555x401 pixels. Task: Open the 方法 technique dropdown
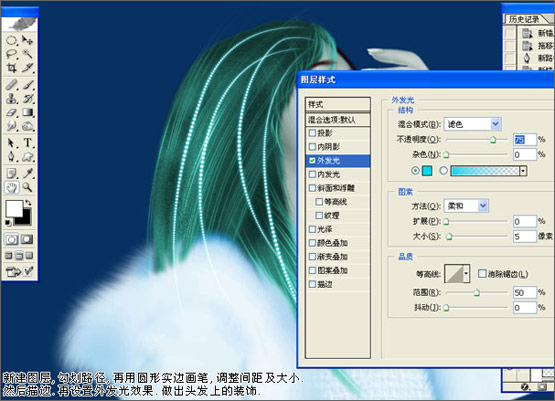pos(466,206)
